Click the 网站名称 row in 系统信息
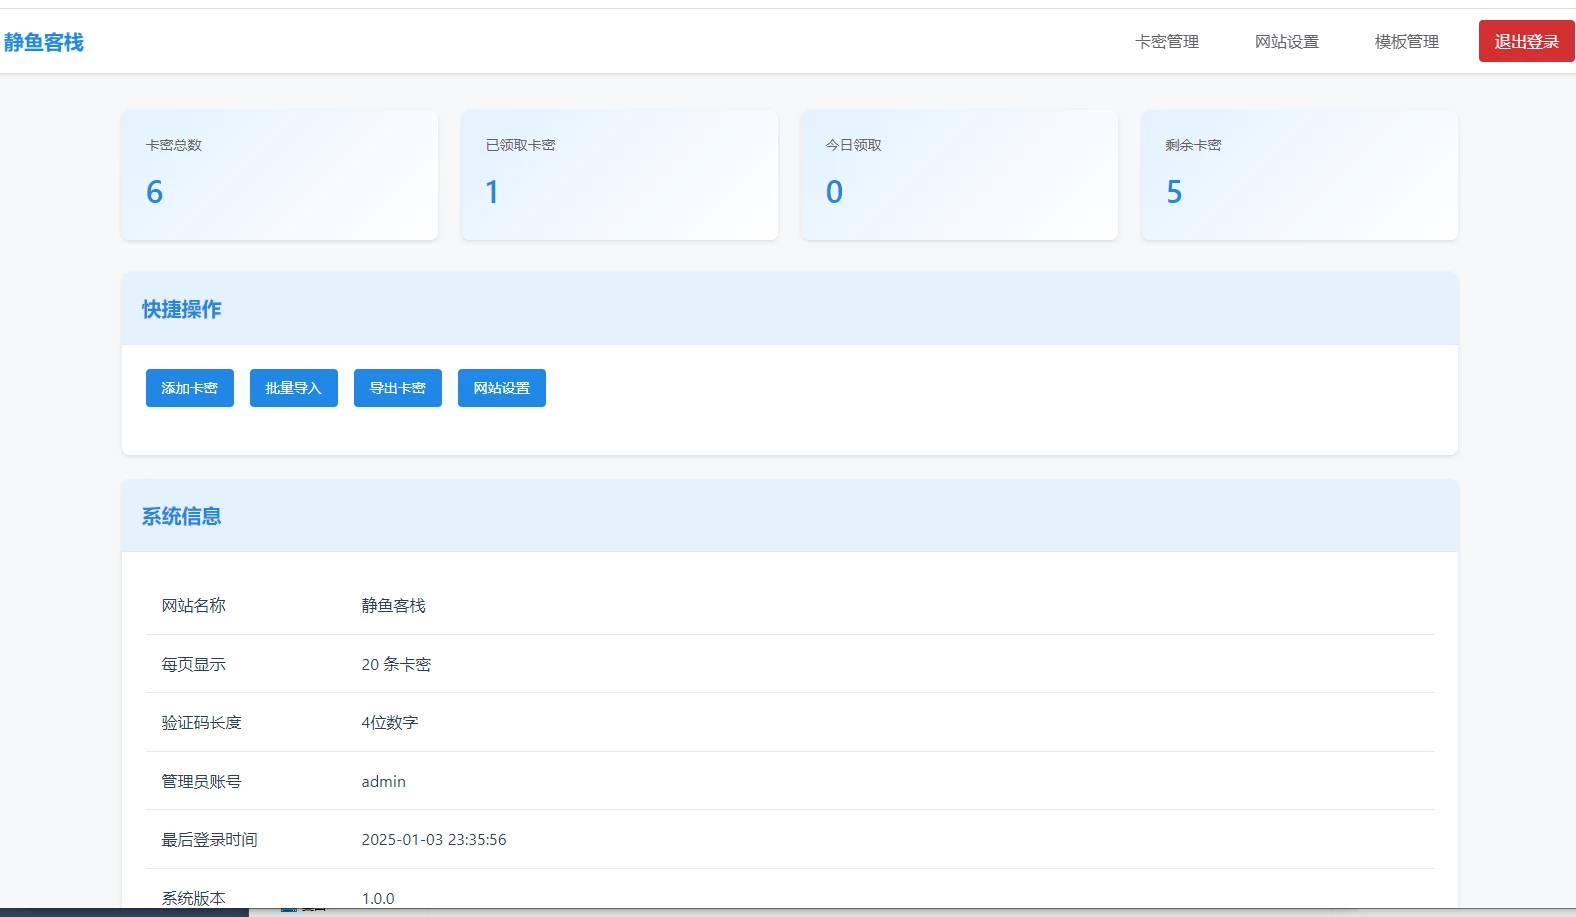This screenshot has width=1576, height=917. pyautogui.click(x=789, y=606)
